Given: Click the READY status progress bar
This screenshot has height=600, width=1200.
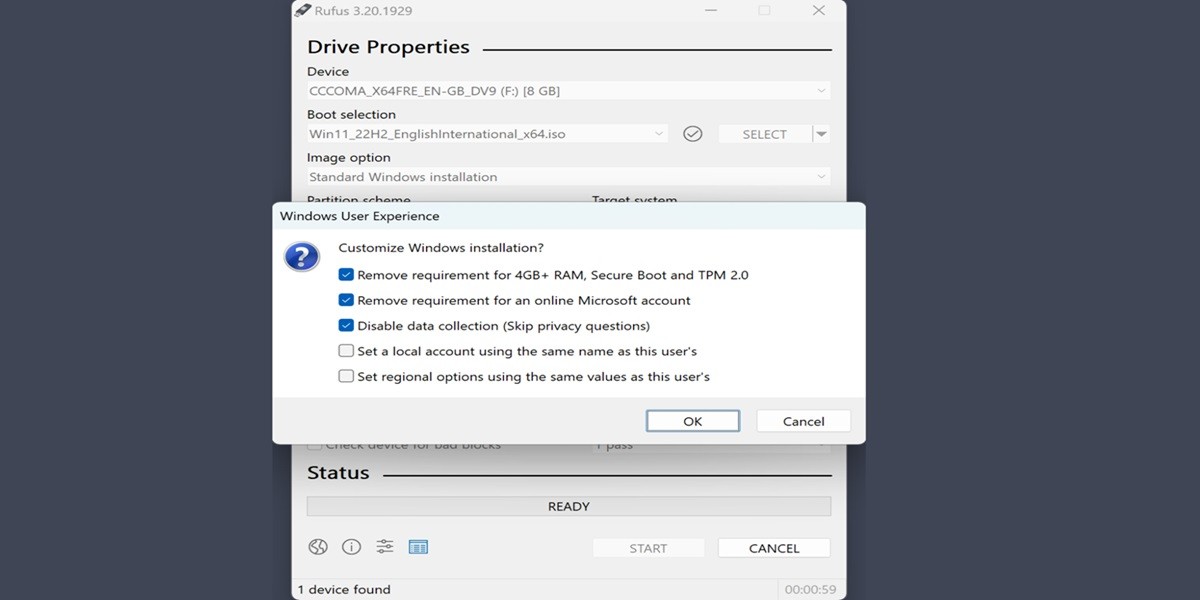Looking at the screenshot, I should [x=568, y=507].
